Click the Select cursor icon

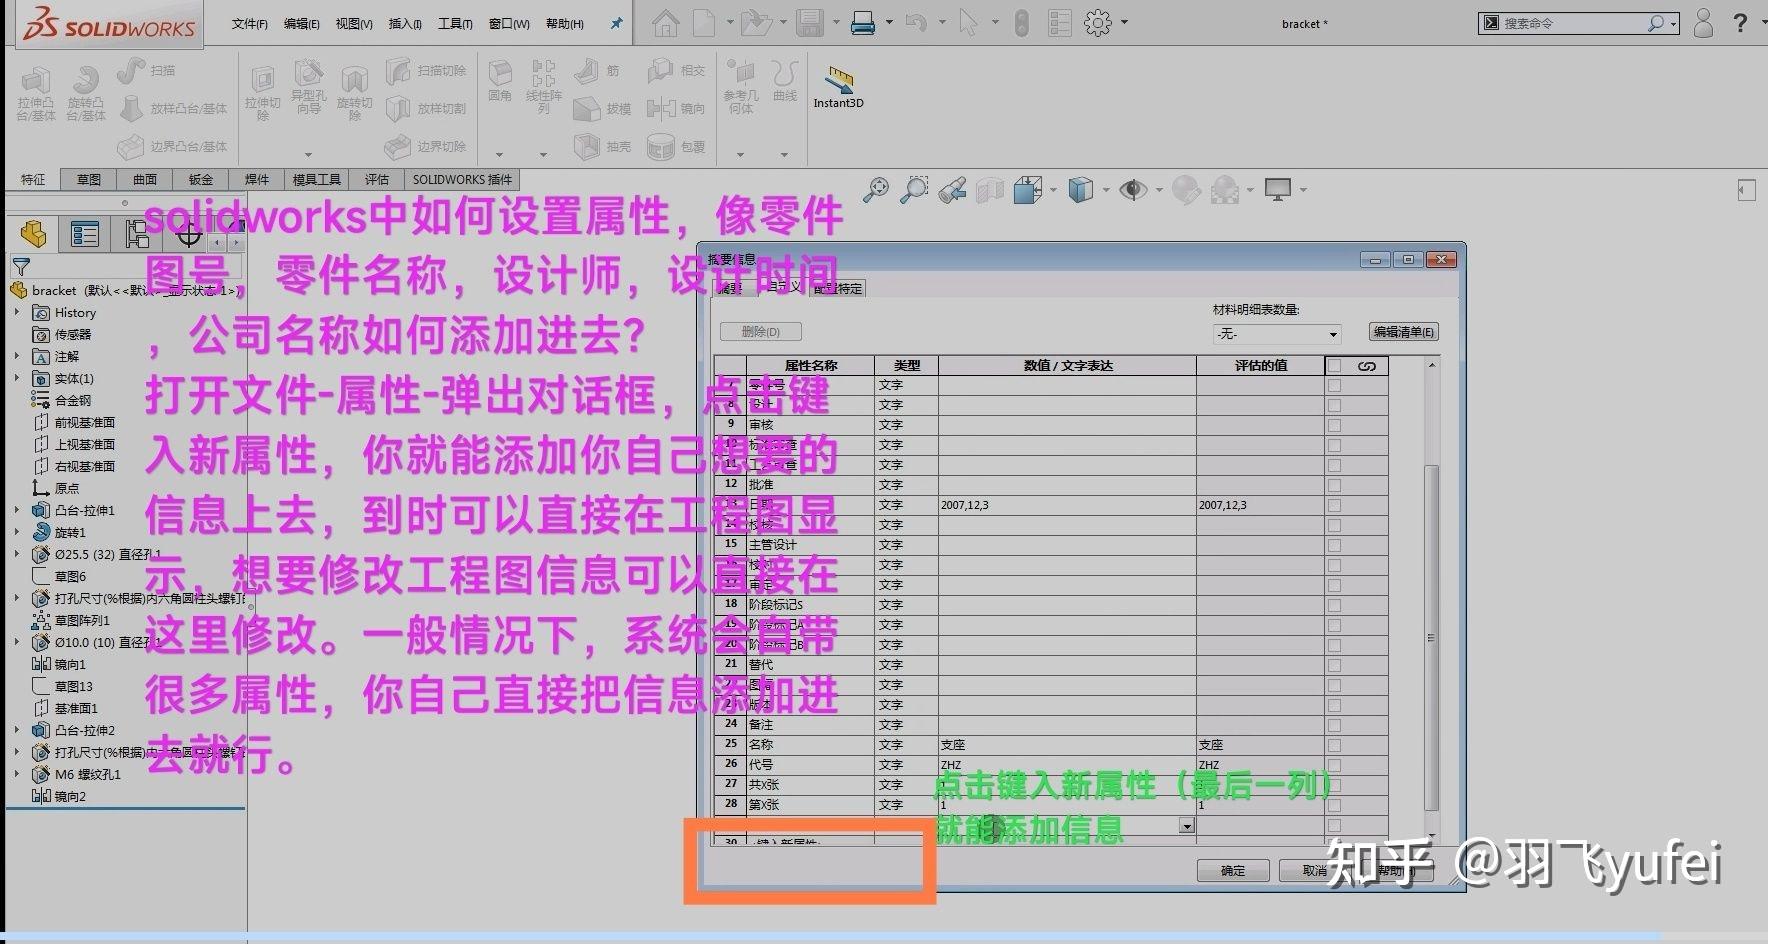tap(967, 23)
